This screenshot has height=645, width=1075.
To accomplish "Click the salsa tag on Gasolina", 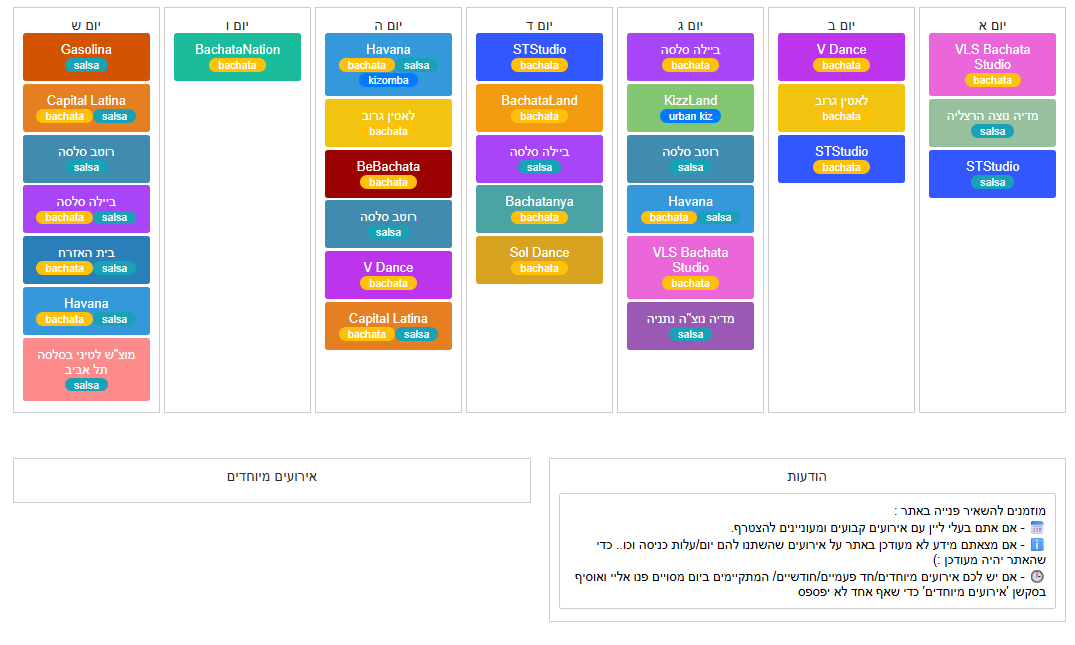I will coord(86,65).
